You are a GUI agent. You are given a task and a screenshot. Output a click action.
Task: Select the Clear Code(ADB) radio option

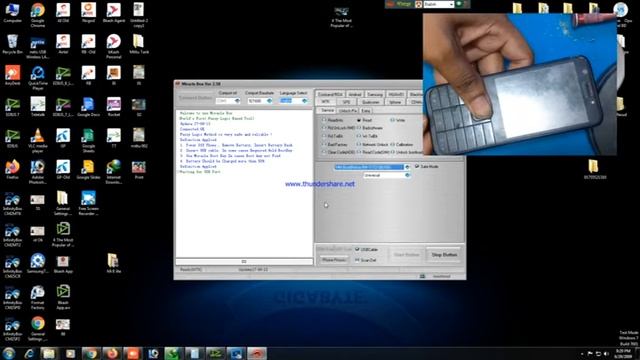(338, 152)
